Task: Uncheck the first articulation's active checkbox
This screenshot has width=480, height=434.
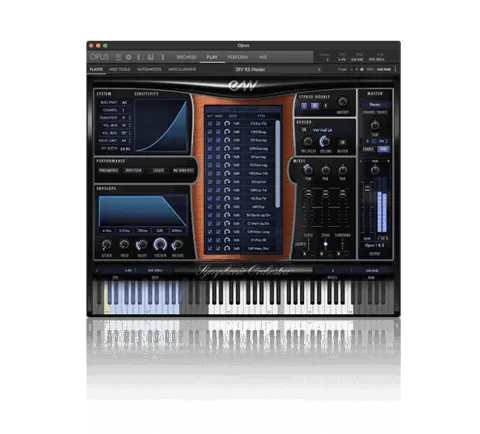Action: (x=210, y=124)
